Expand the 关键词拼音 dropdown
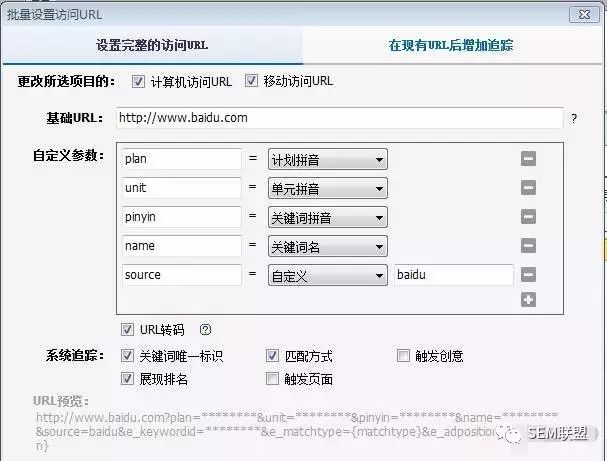 [x=328, y=217]
